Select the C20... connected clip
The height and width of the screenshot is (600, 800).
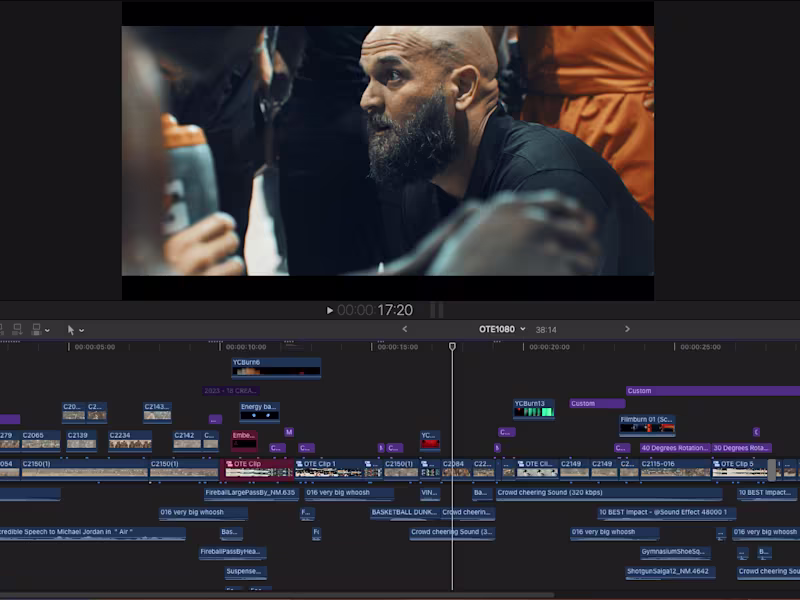click(73, 412)
